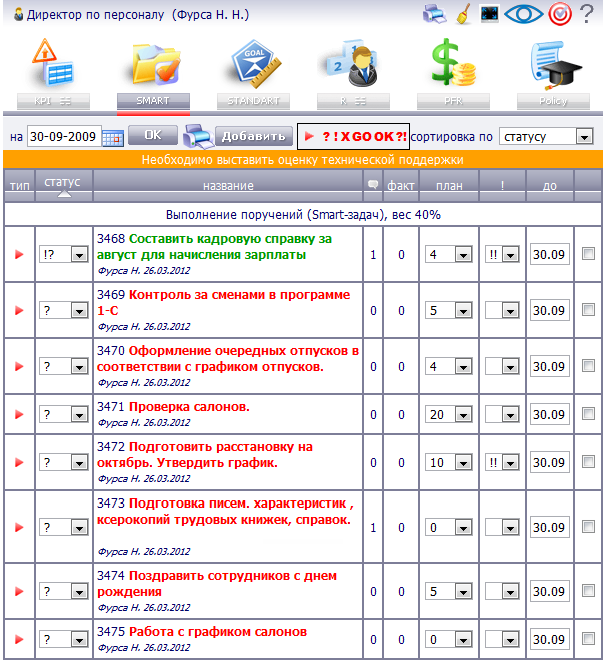Click the dark screen monitor icon
Viewport: 606px width, 662px height.
click(x=490, y=14)
